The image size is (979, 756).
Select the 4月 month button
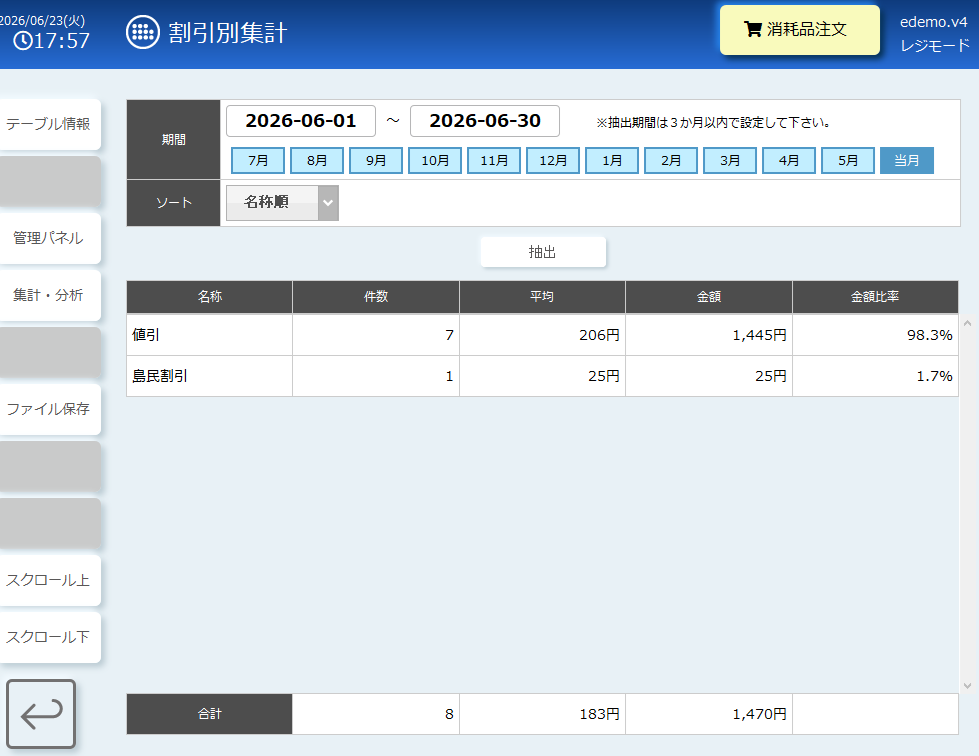pyautogui.click(x=789, y=160)
